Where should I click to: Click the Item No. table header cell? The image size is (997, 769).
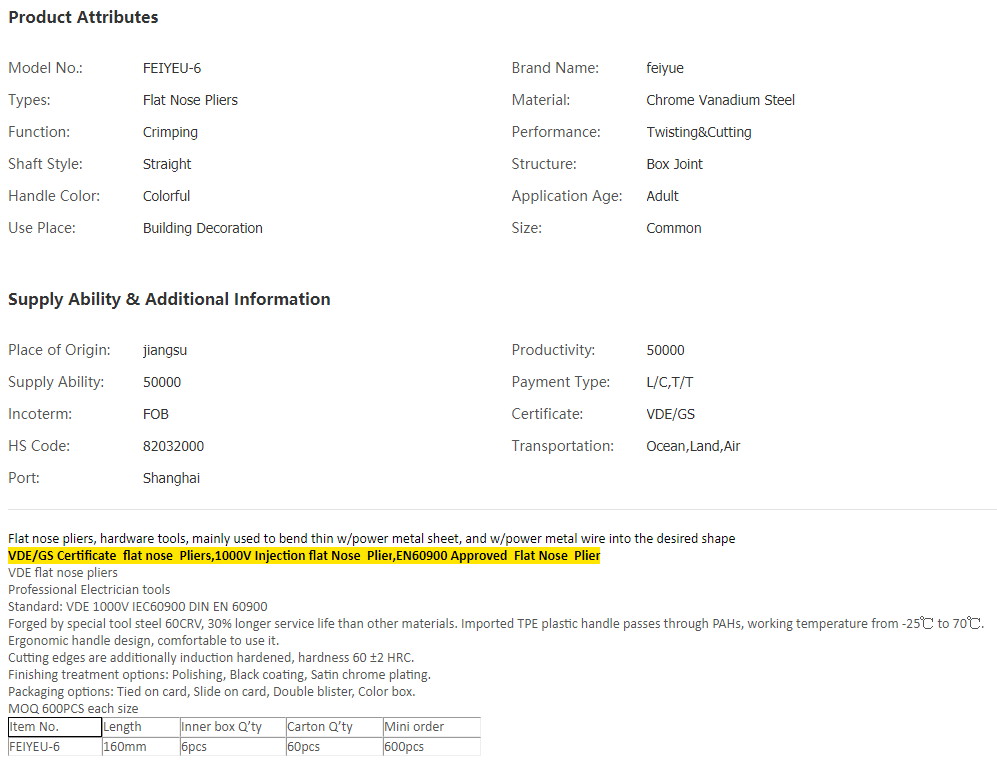pyautogui.click(x=54, y=727)
